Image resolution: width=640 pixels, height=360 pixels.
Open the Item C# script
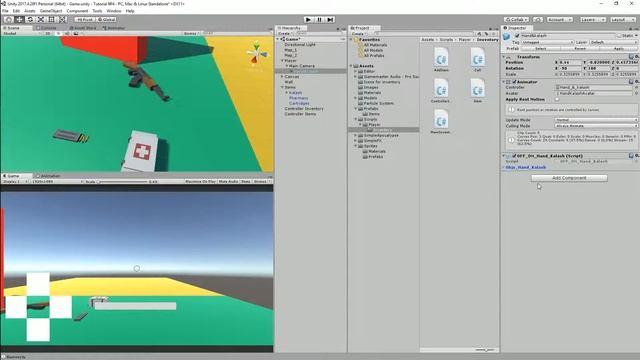[478, 91]
